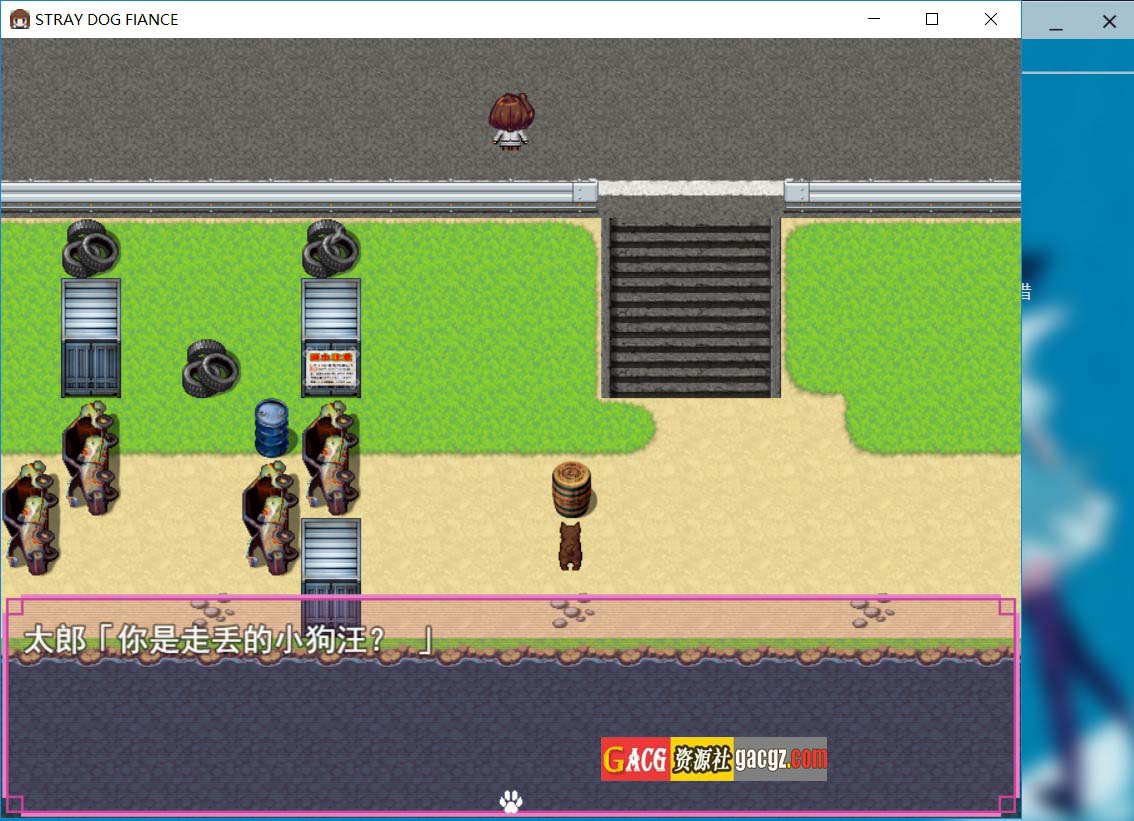Screen dimensions: 1134x821
Task: Close the STRAY DOG FIANCE game window
Action: tap(990, 19)
